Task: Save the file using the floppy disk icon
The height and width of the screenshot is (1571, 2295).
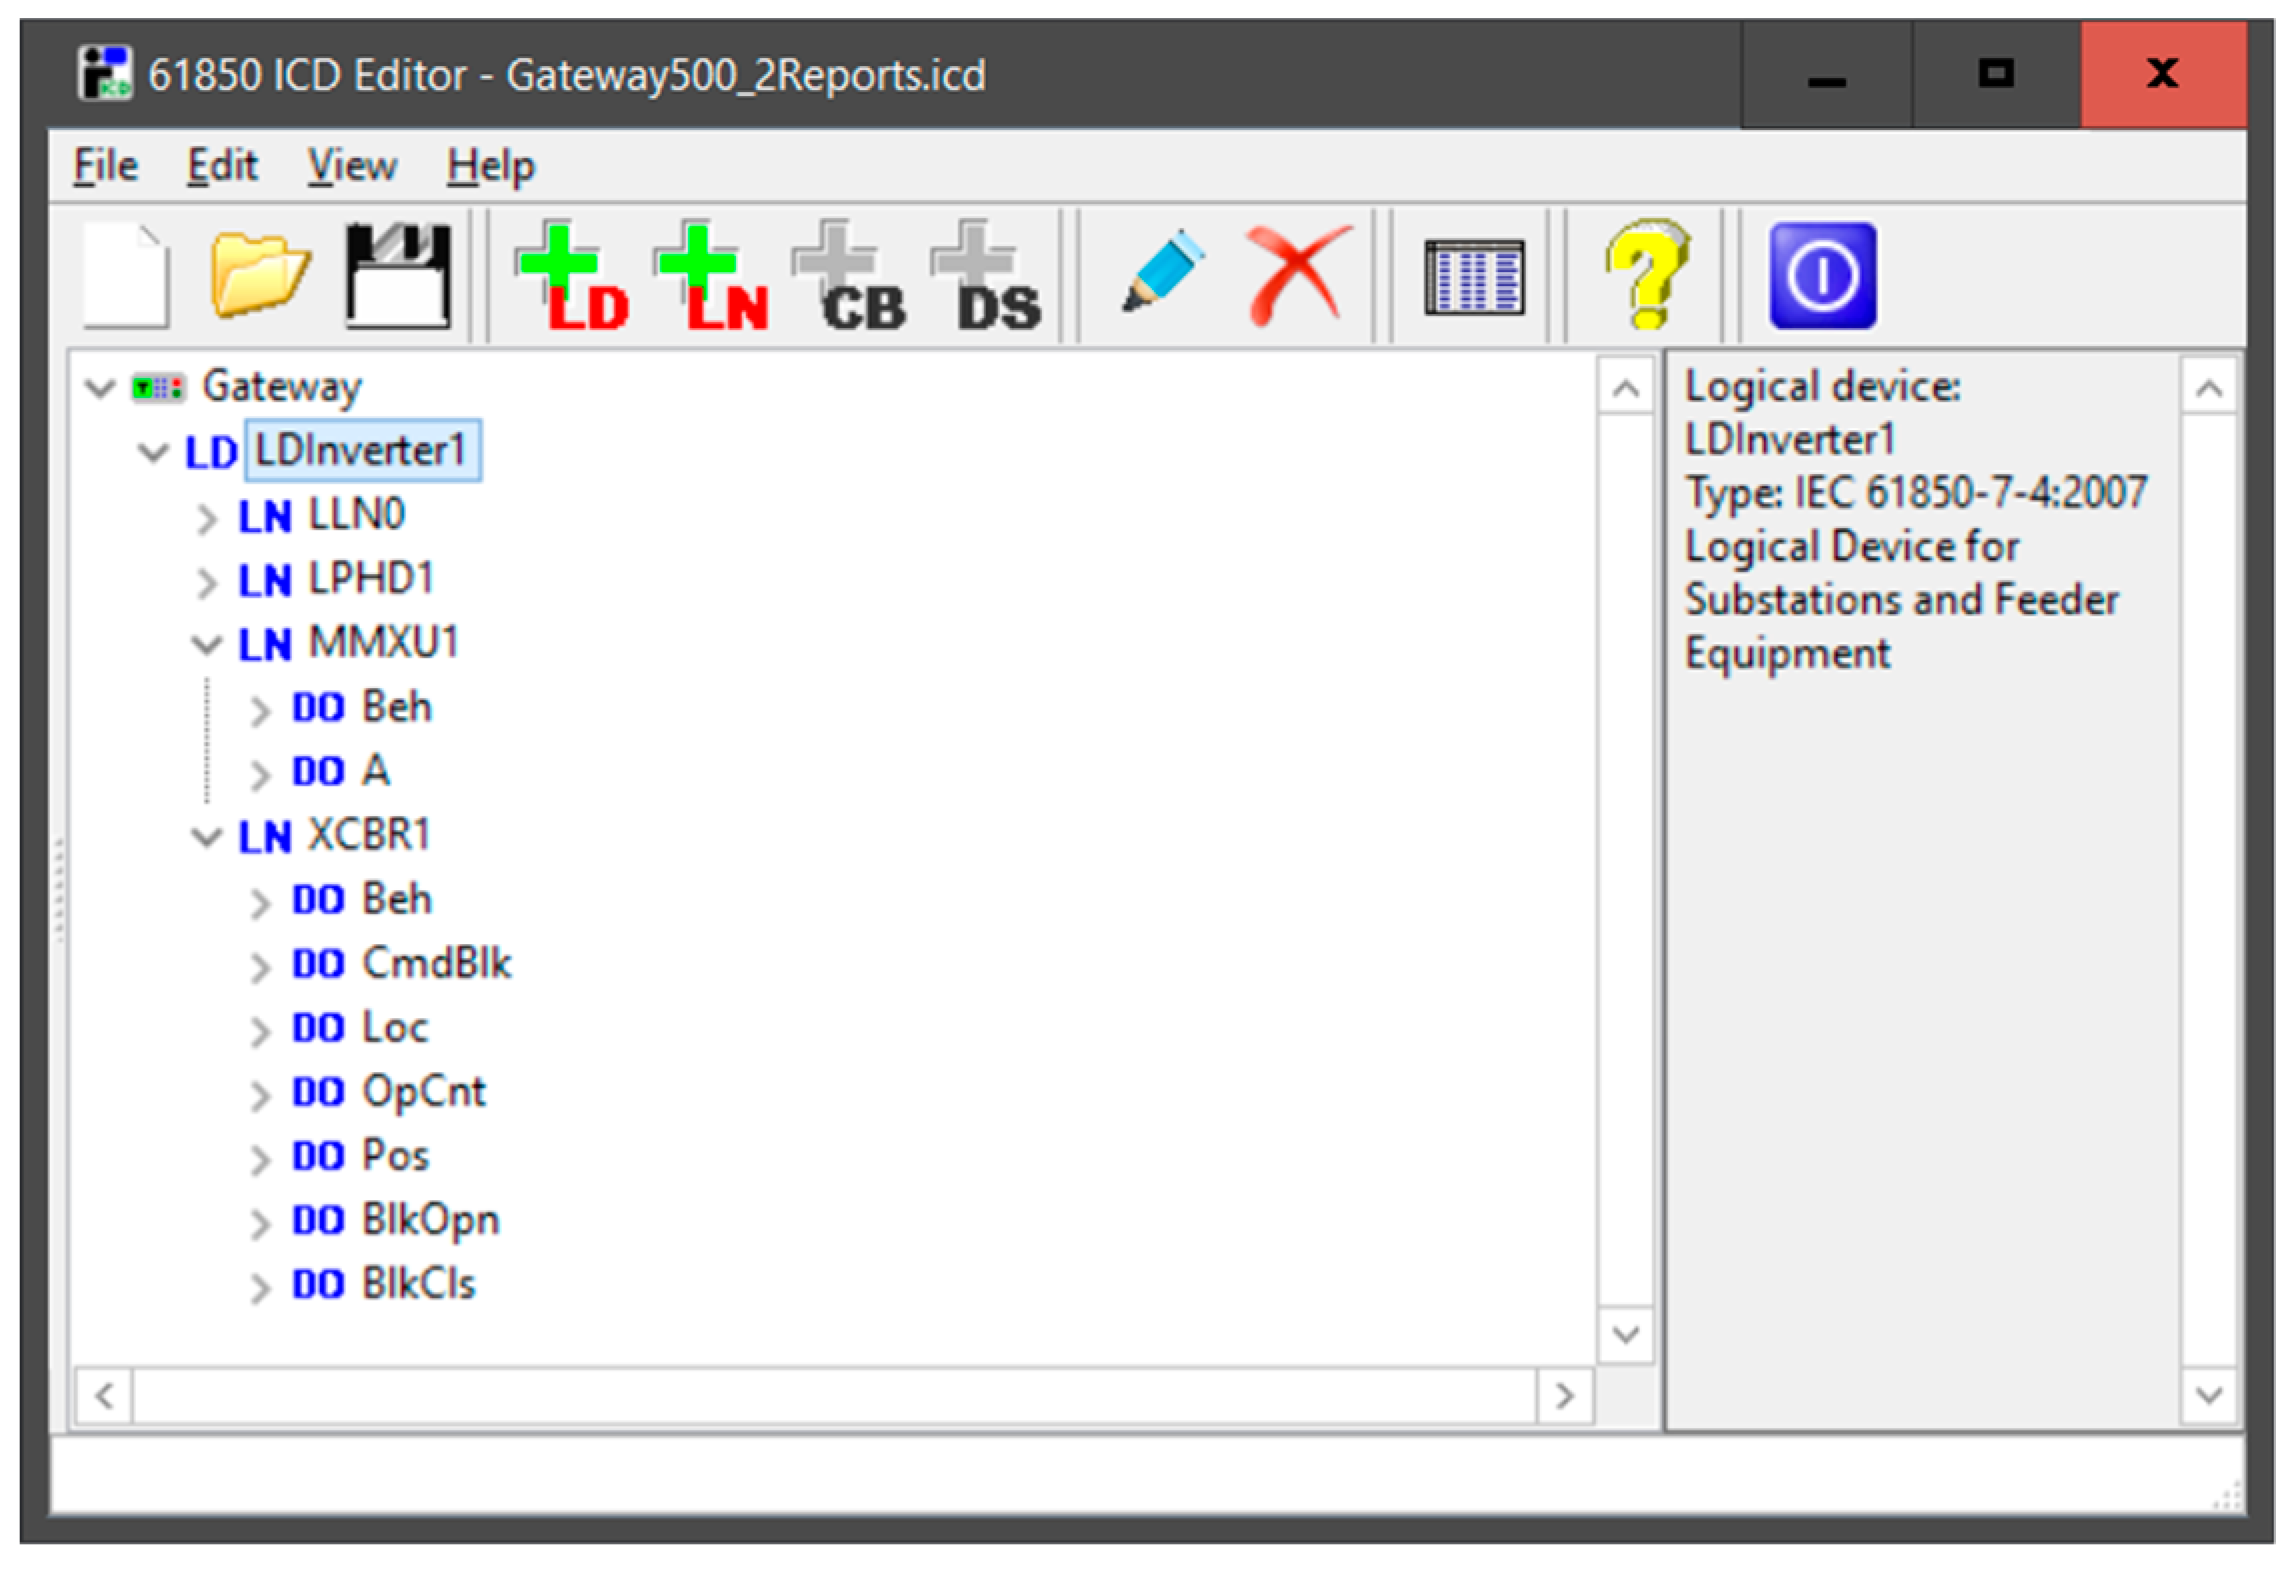Action: [x=398, y=276]
